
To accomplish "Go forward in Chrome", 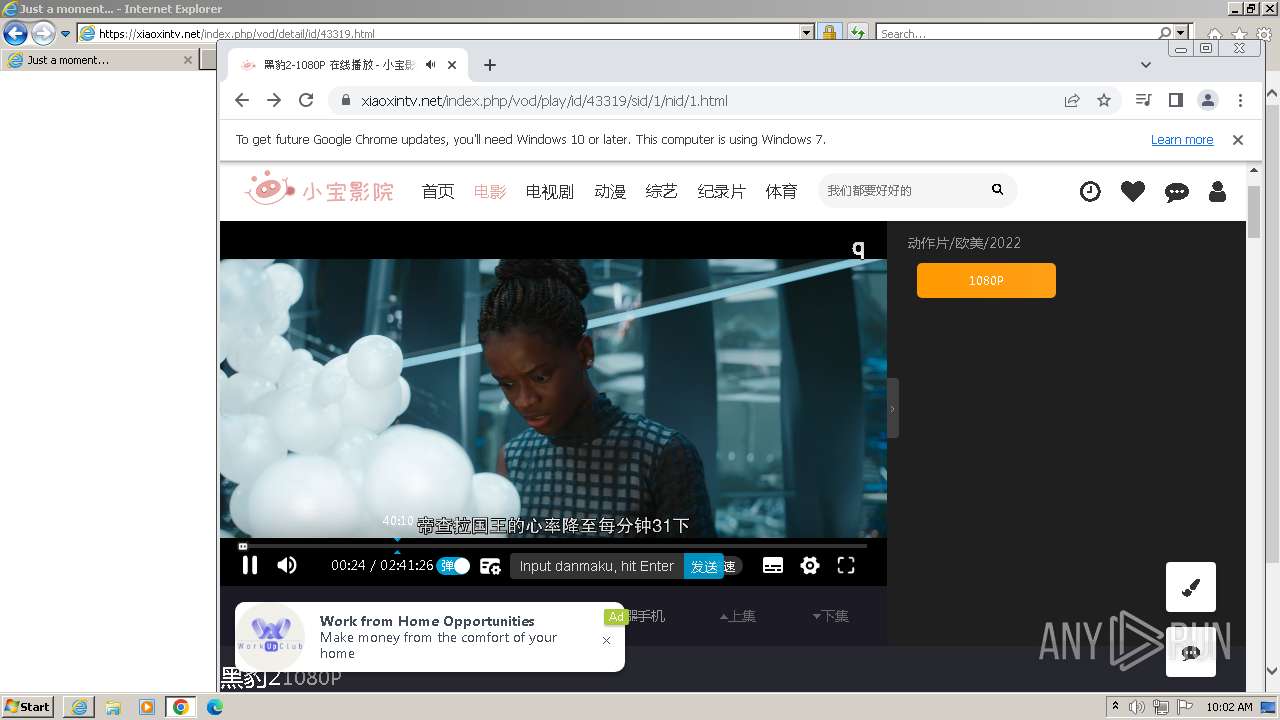I will coord(274,100).
